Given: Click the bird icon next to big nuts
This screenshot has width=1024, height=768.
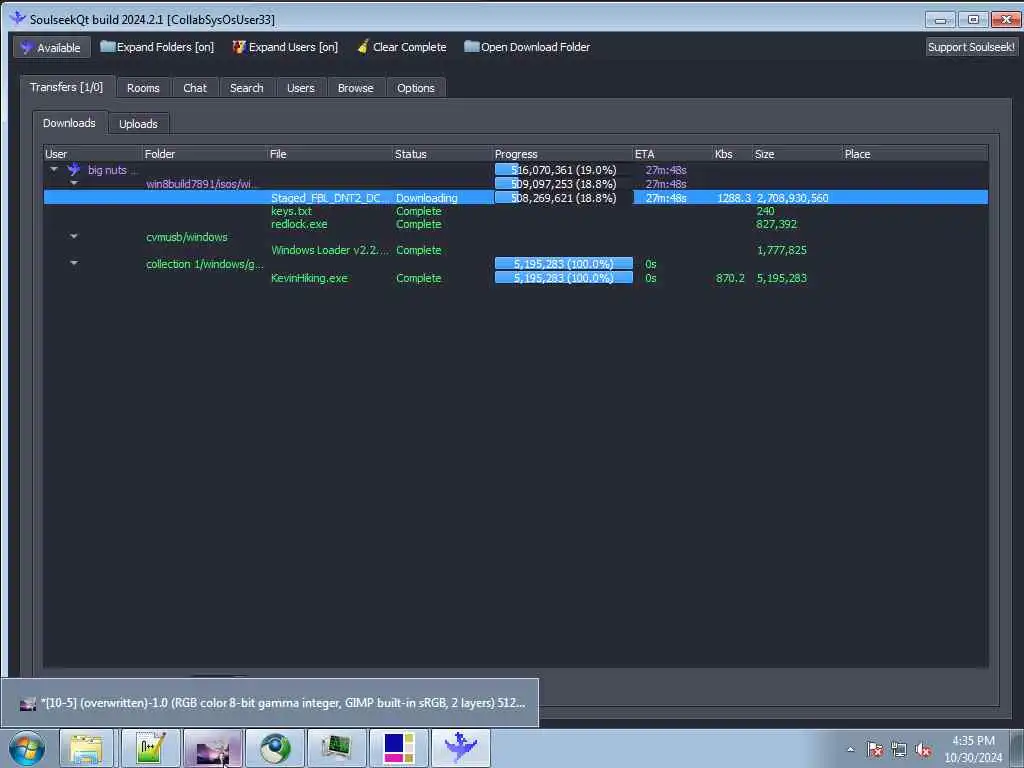Looking at the screenshot, I should click(x=74, y=170).
